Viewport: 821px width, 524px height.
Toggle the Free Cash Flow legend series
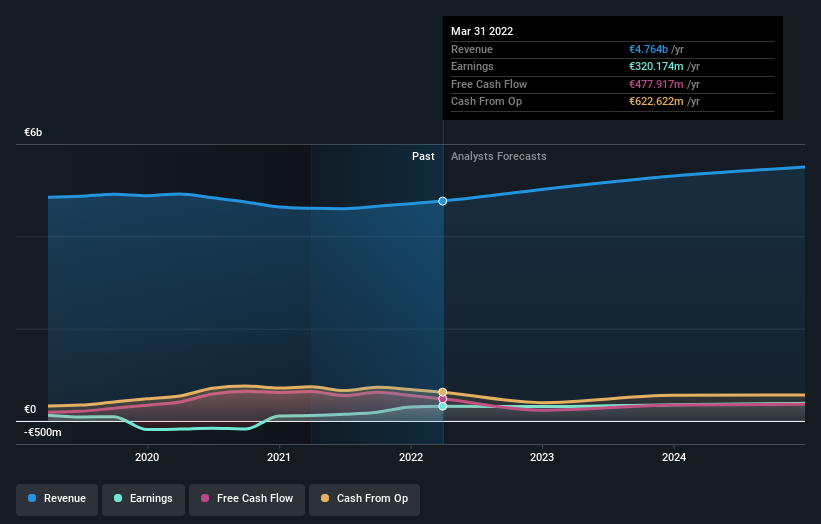(247, 499)
